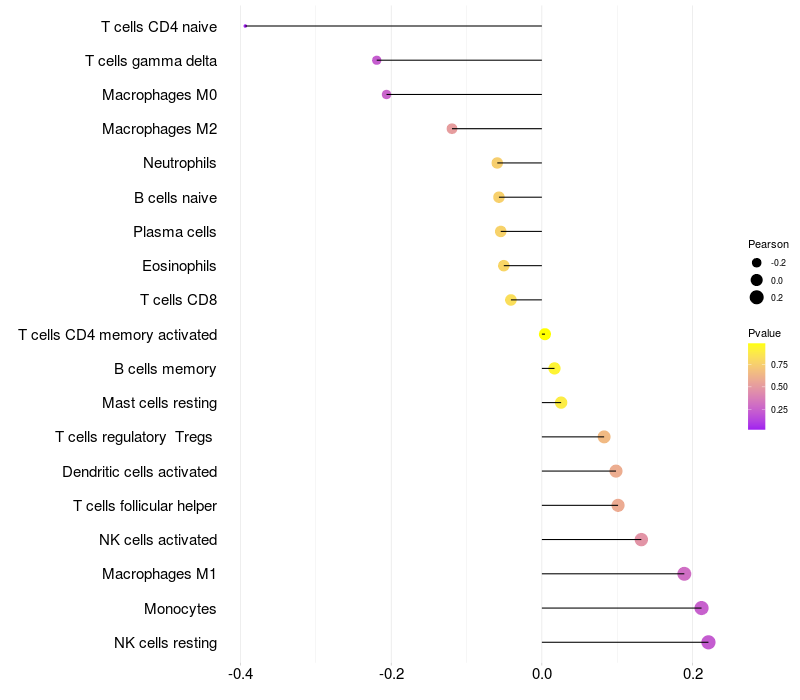
Task: Click the Neutrophils axis label
Action: (180, 163)
